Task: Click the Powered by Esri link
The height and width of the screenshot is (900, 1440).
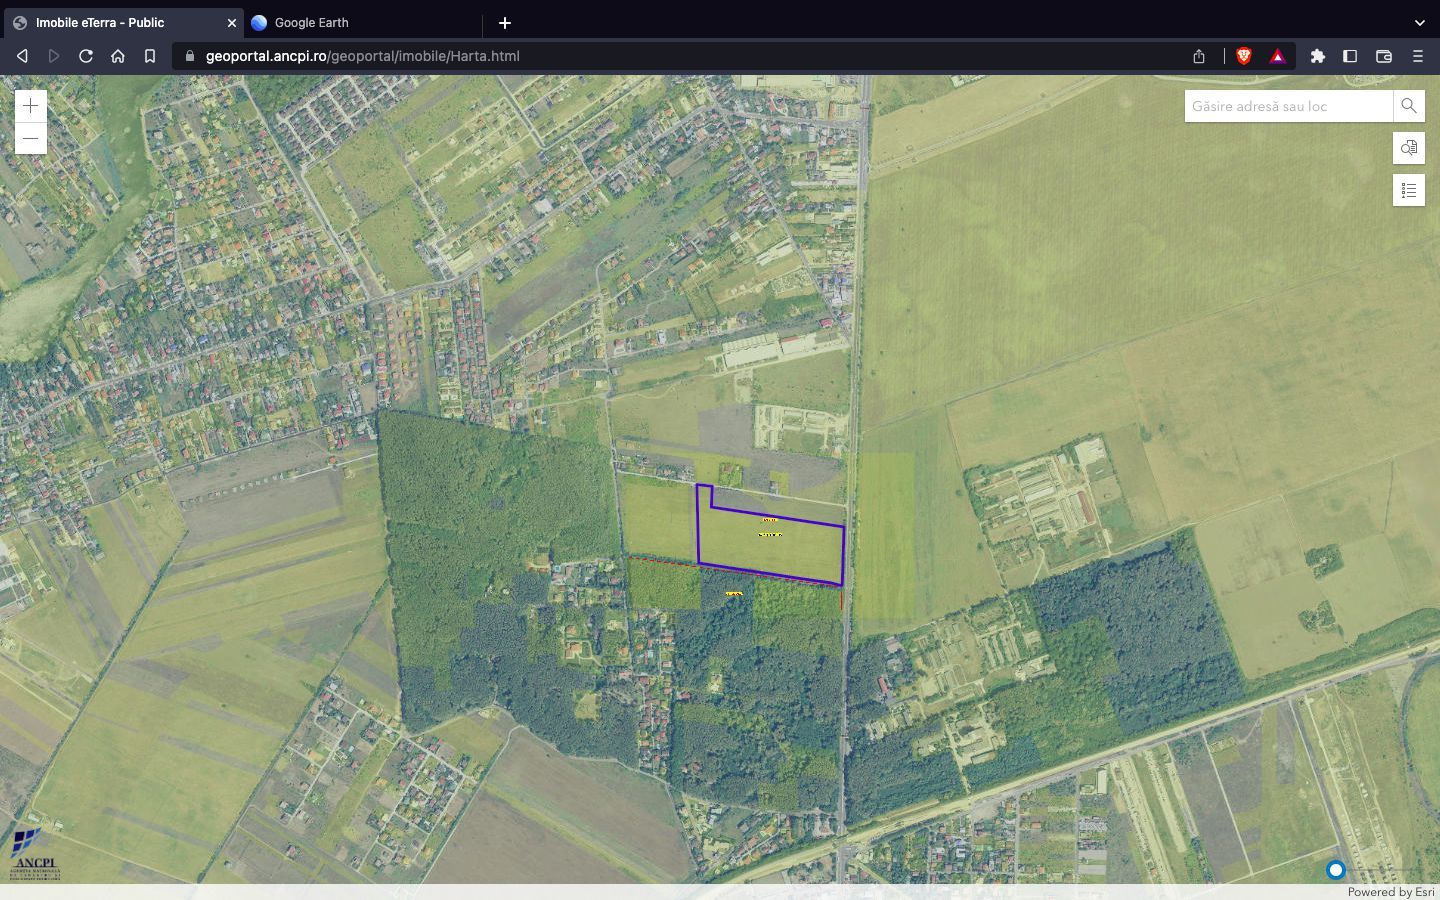Action: (1390, 892)
